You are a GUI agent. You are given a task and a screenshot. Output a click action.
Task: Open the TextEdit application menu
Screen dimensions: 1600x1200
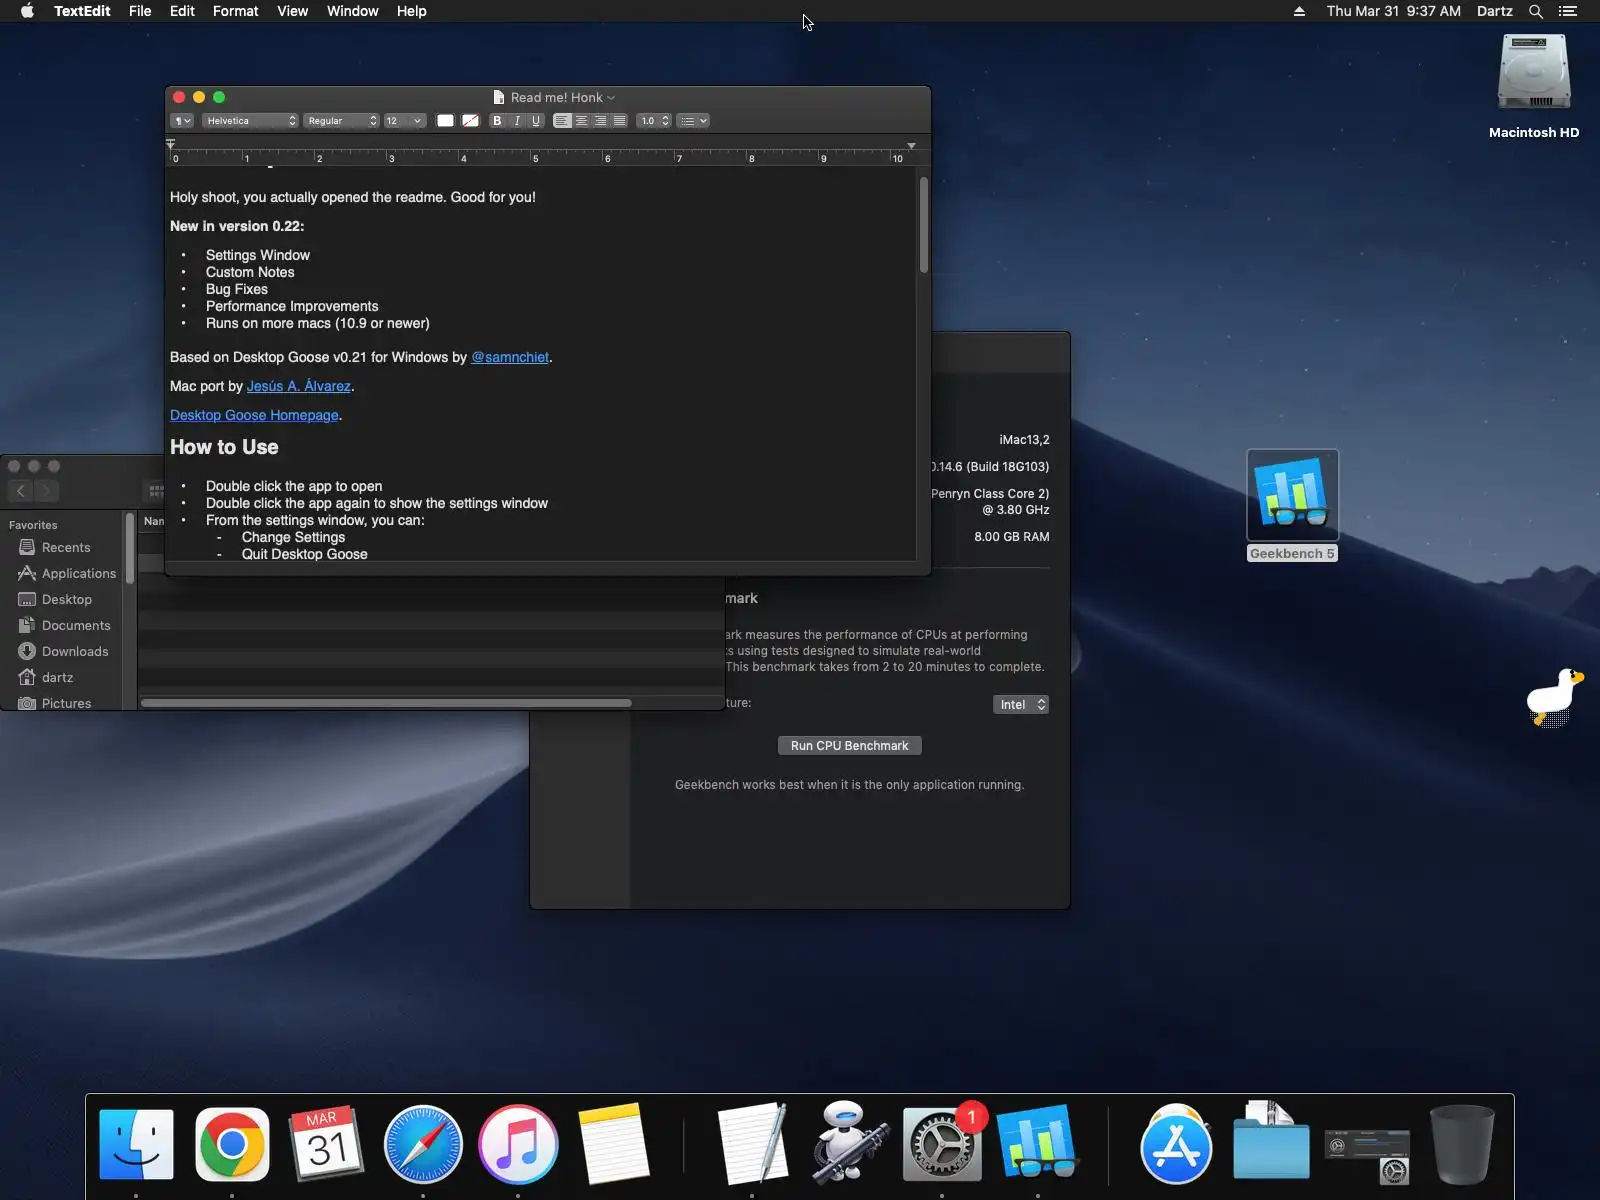tap(82, 11)
